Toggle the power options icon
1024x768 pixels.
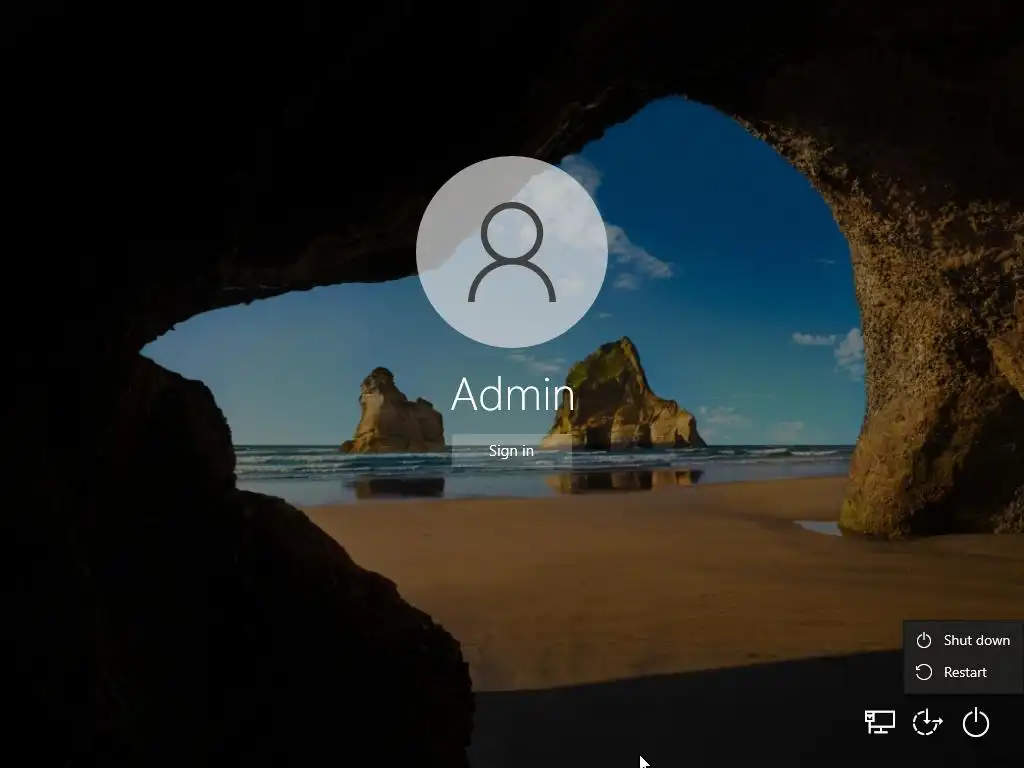point(976,722)
